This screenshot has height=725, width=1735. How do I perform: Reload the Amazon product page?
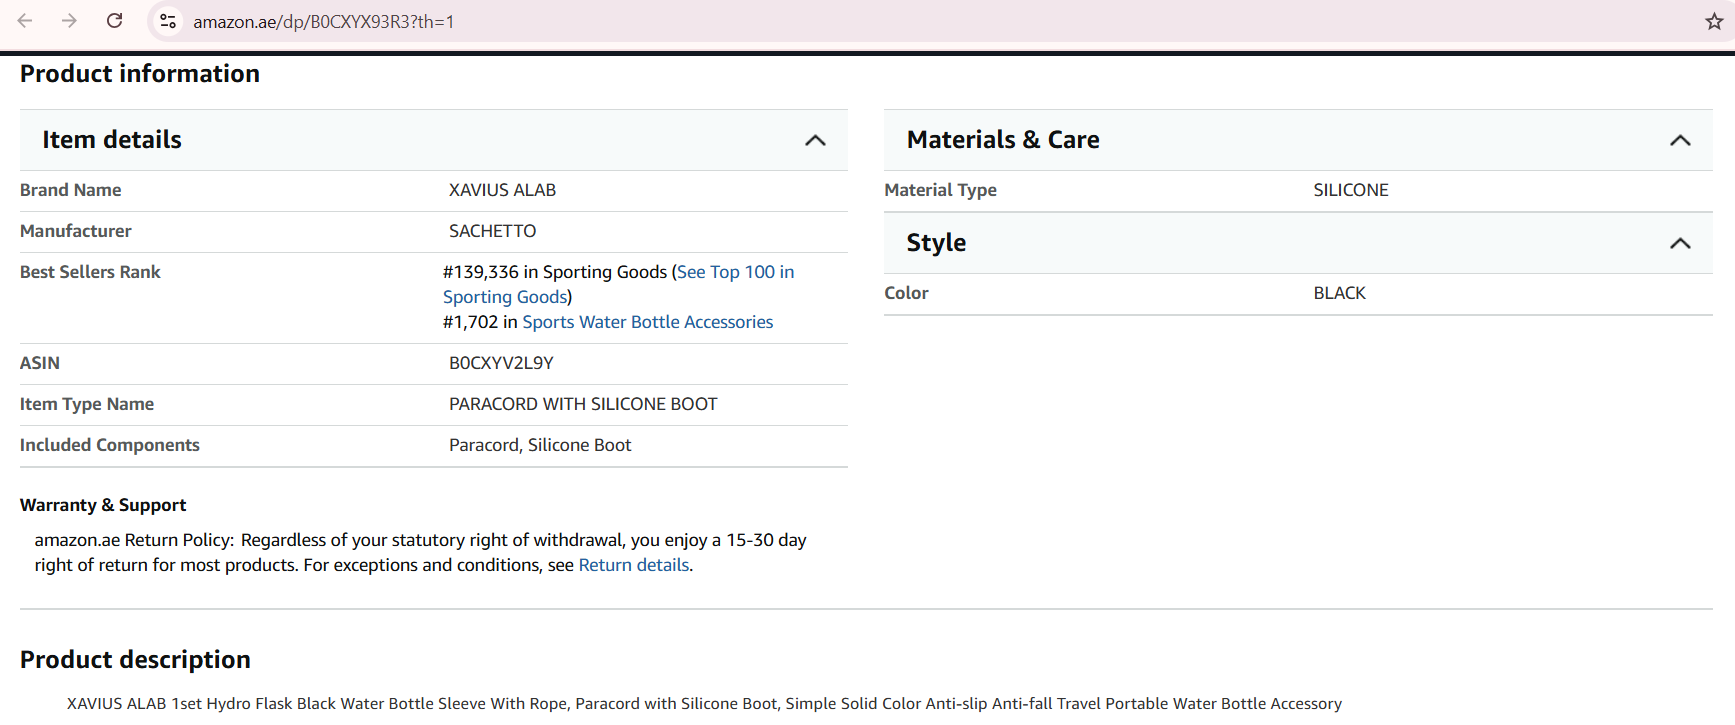(x=115, y=21)
